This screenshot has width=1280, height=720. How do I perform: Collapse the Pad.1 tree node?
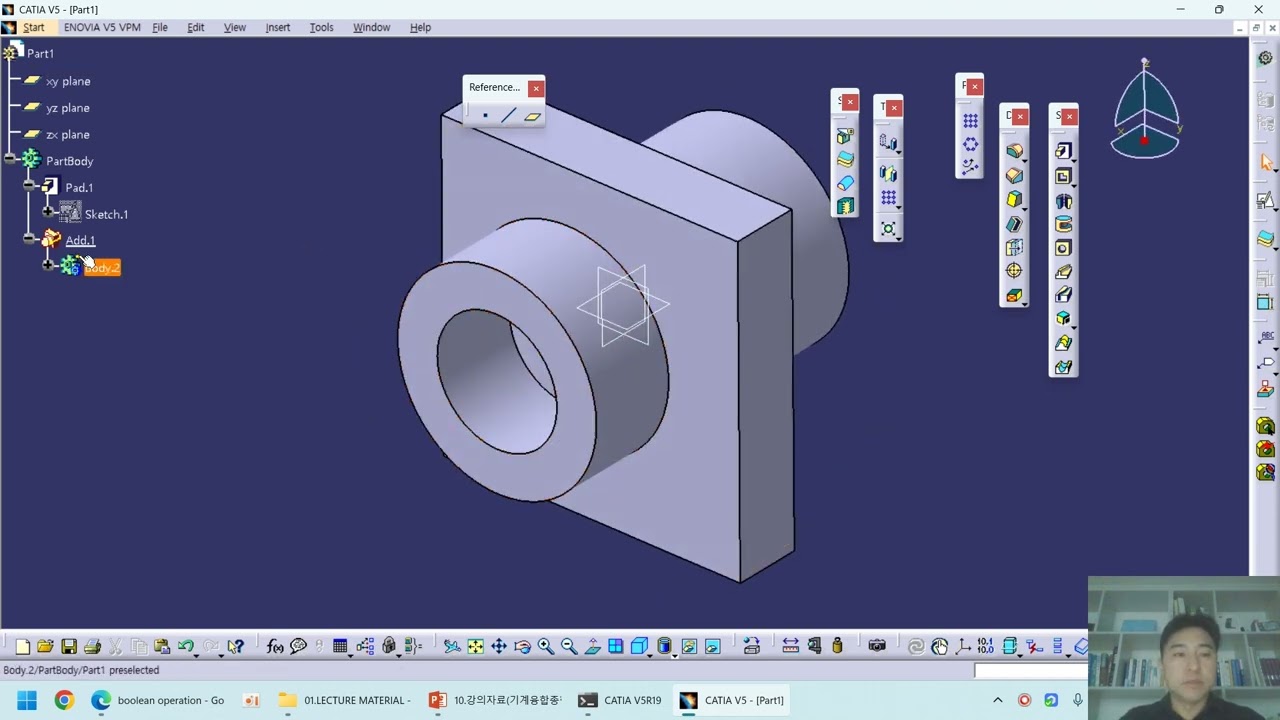[29, 185]
